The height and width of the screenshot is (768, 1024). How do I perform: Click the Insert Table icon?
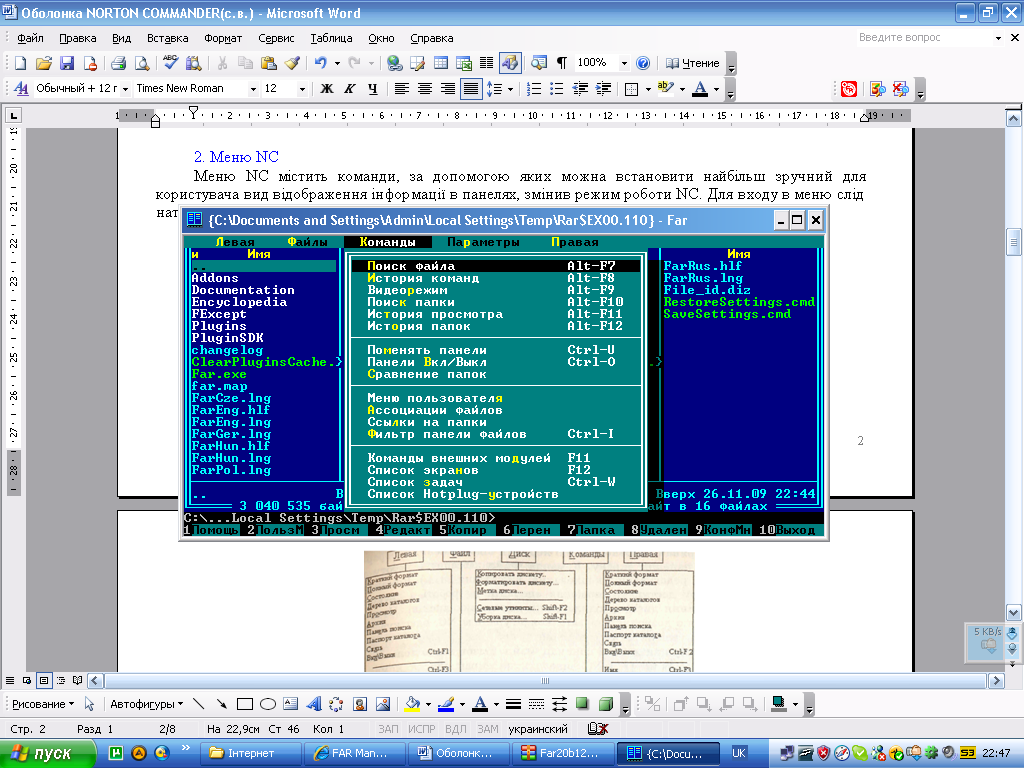441,63
